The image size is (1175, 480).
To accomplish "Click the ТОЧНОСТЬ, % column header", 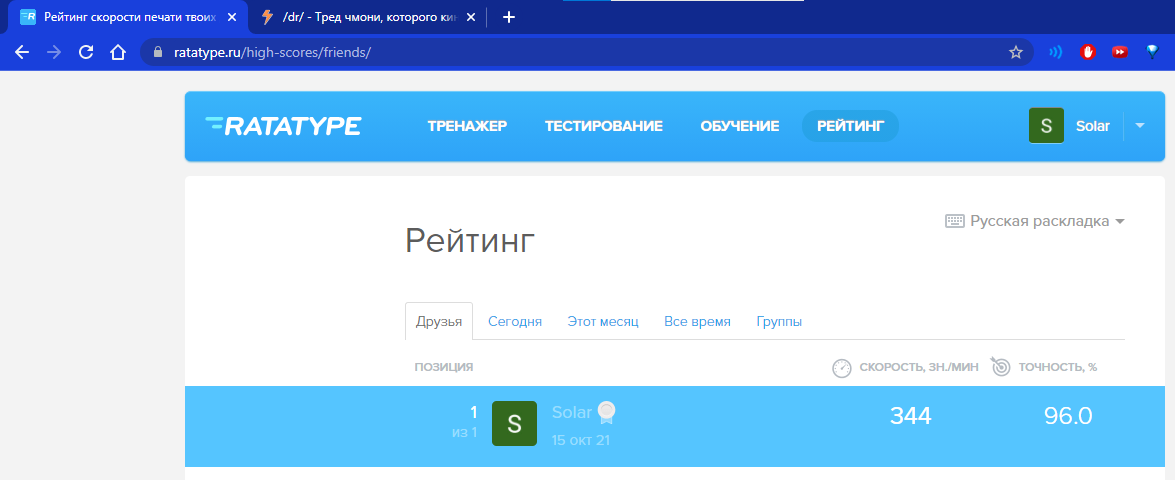I will 1057,367.
